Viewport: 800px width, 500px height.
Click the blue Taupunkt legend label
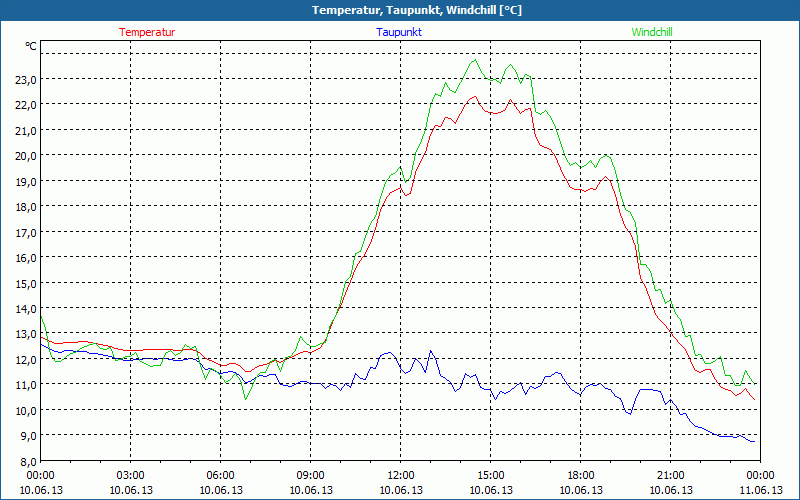(399, 32)
